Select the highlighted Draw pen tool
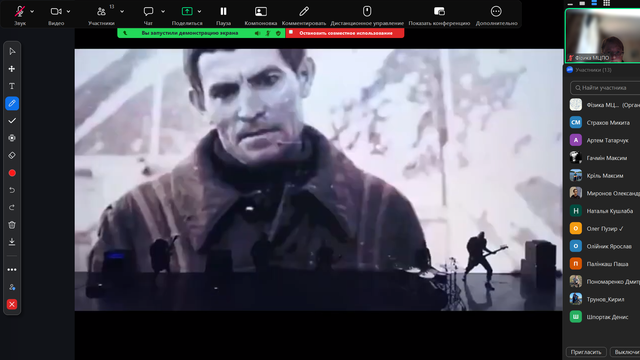Viewport: 640px width, 360px height. point(12,103)
